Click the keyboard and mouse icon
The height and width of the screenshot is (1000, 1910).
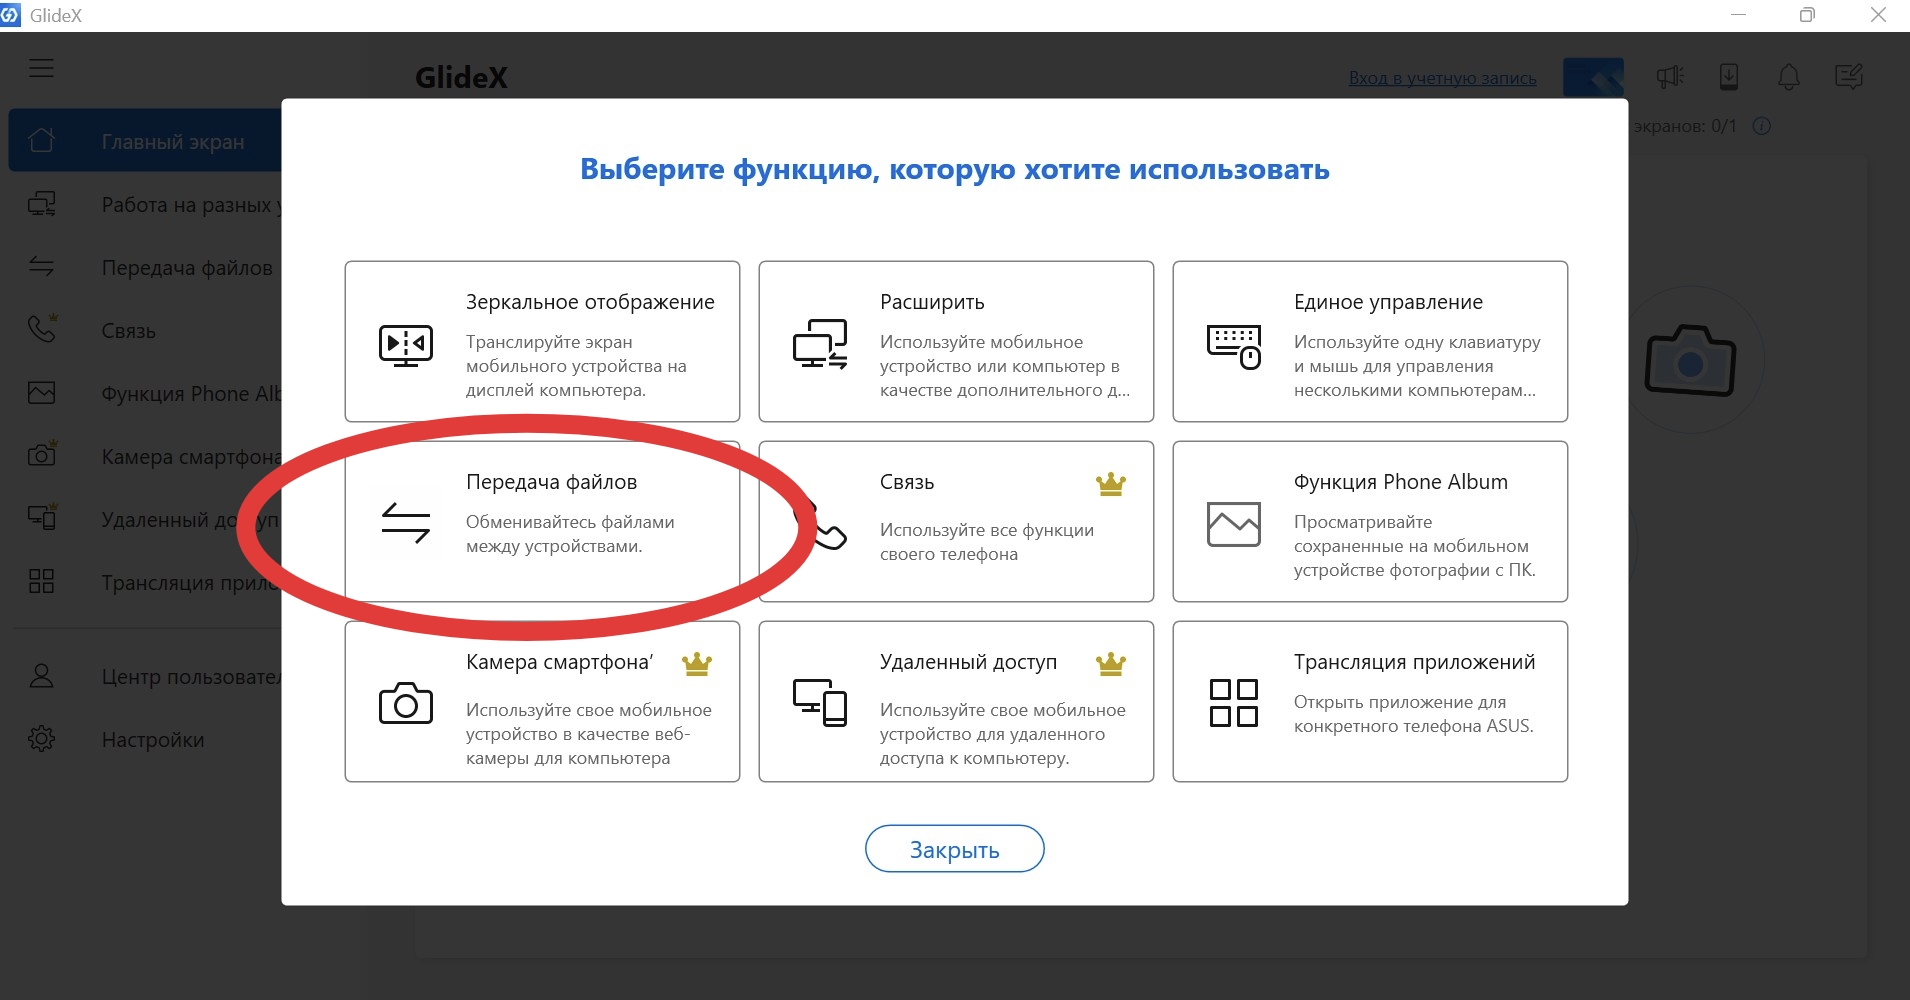[x=1234, y=346]
